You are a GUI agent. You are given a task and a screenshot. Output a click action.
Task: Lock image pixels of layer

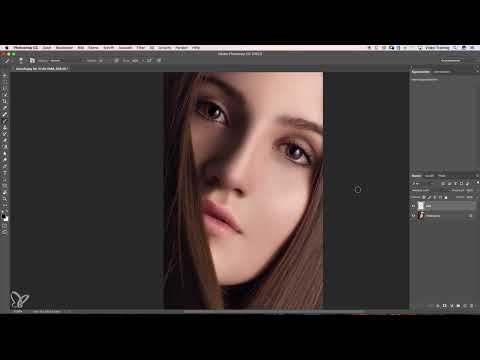coord(429,197)
